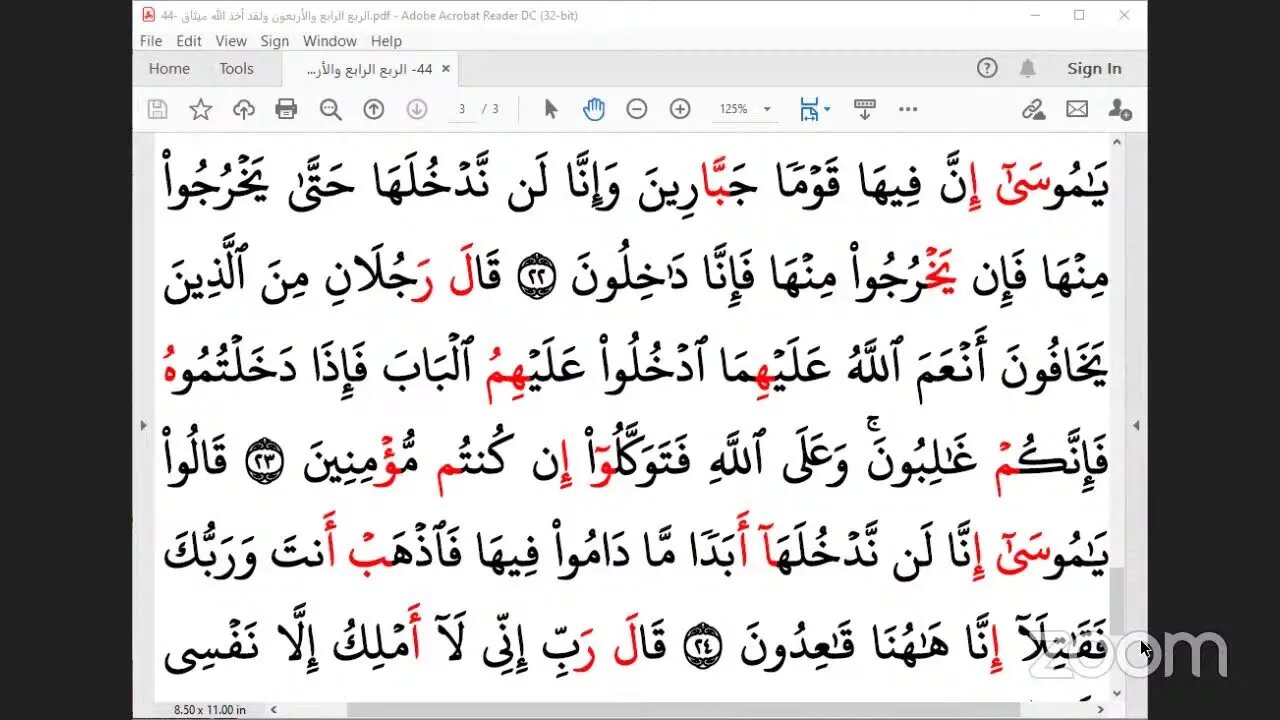This screenshot has width=1280, height=720.
Task: Close the open PDF document tab
Action: (446, 69)
